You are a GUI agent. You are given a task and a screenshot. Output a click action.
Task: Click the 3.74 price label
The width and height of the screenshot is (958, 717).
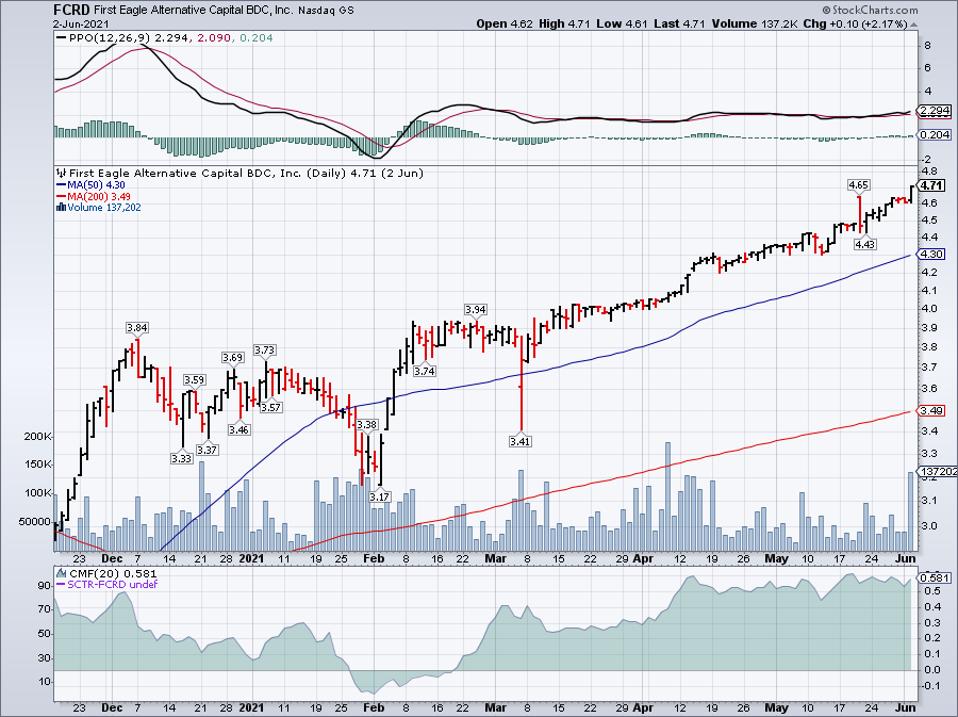424,371
